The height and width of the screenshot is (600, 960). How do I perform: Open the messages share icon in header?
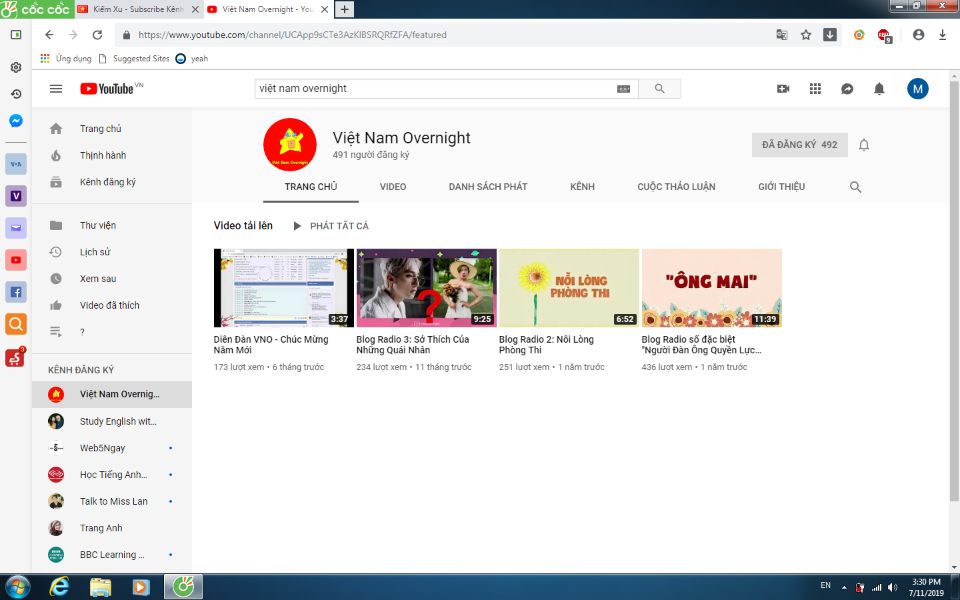[x=847, y=89]
